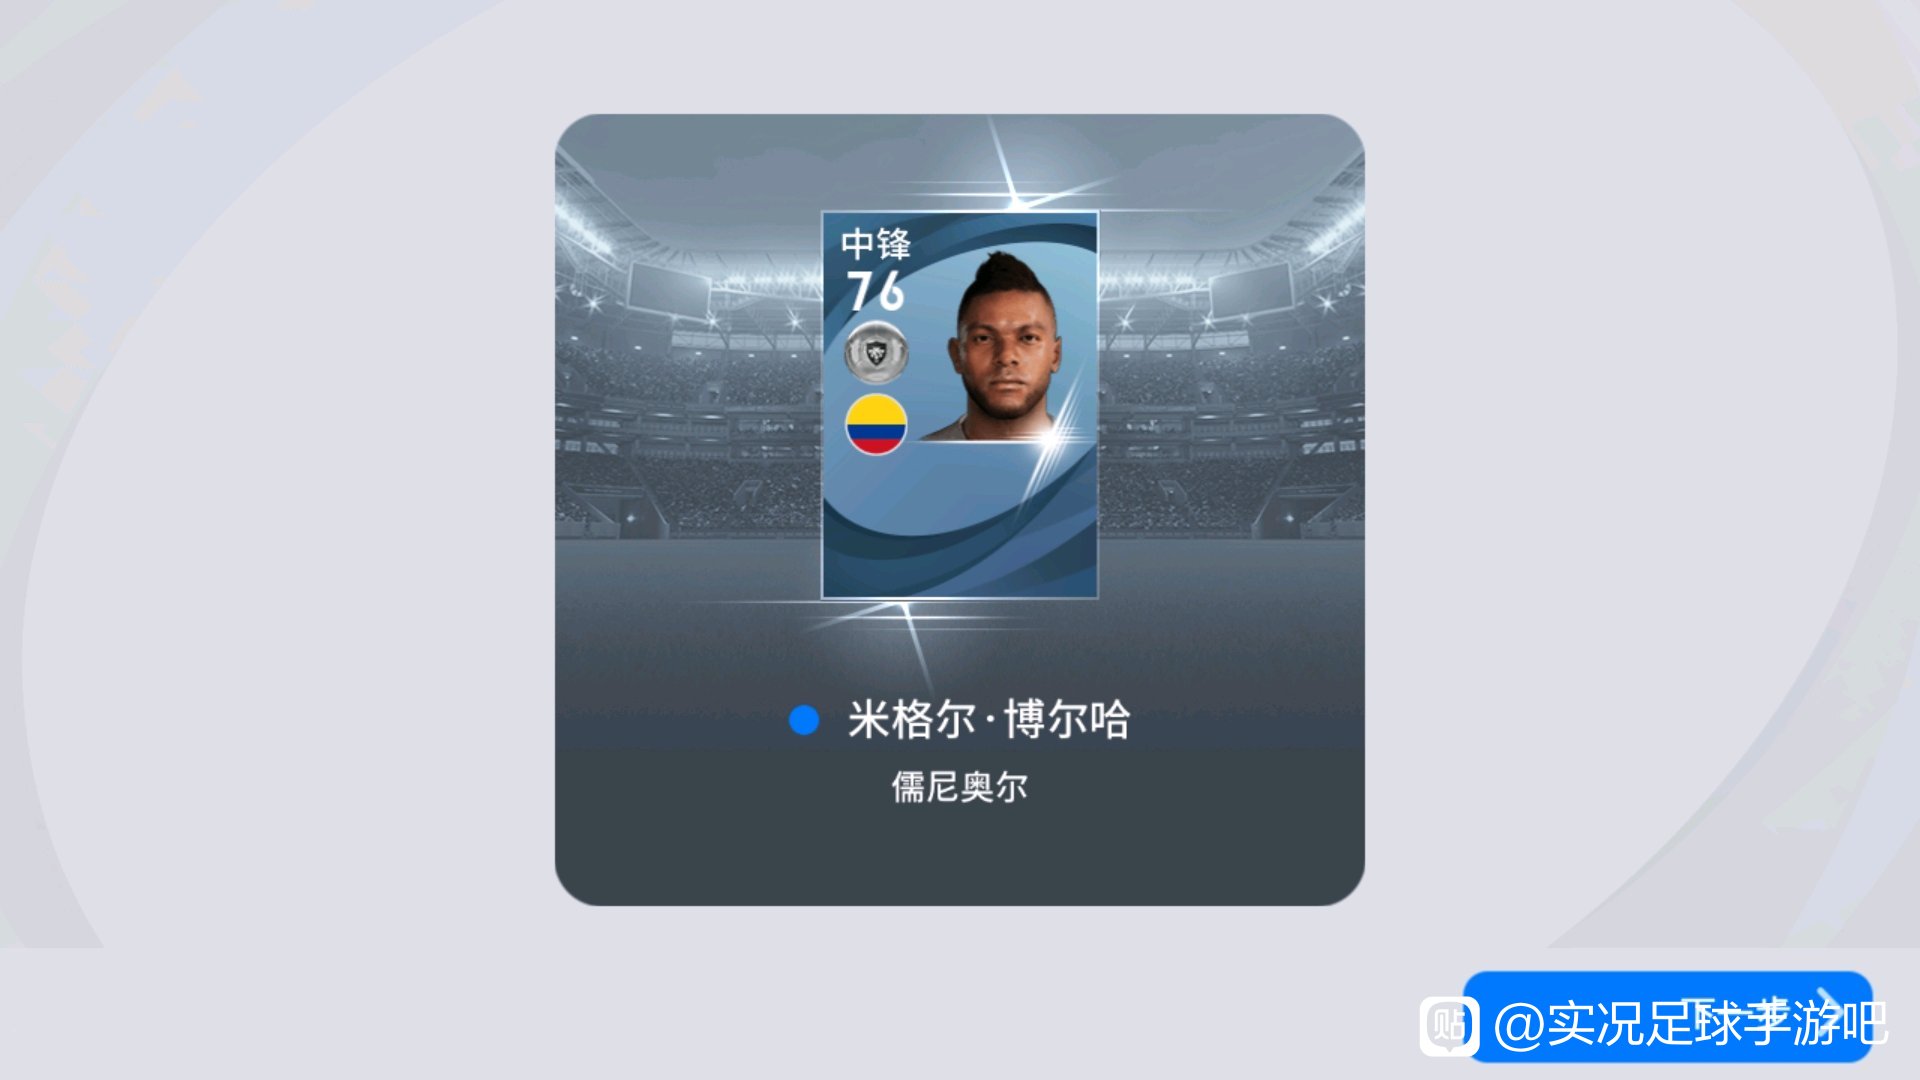The width and height of the screenshot is (1920, 1080).
Task: Click the blue dot beside 米格尔·博尔哈
Action: [x=804, y=720]
